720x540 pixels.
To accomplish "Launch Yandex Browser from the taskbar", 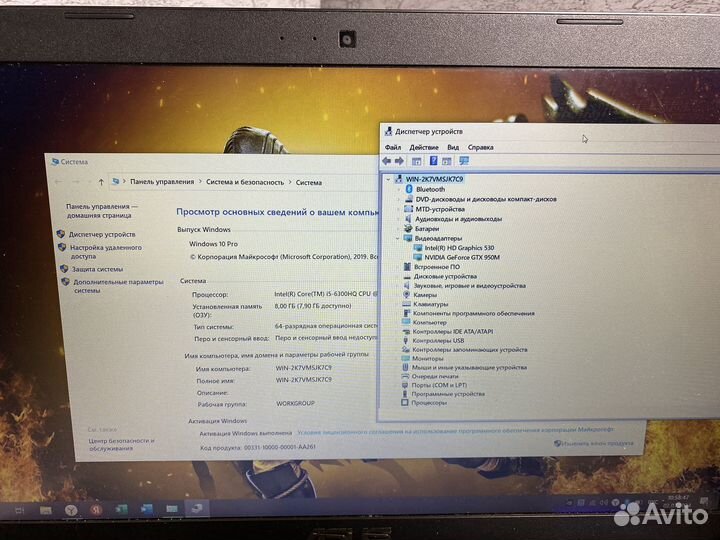I will pos(71,510).
